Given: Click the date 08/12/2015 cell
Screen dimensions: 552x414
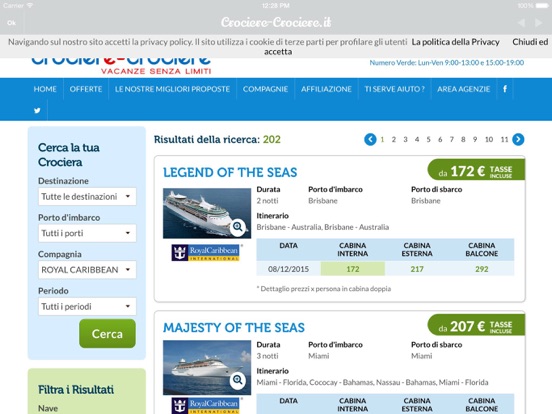Looking at the screenshot, I should [288, 269].
